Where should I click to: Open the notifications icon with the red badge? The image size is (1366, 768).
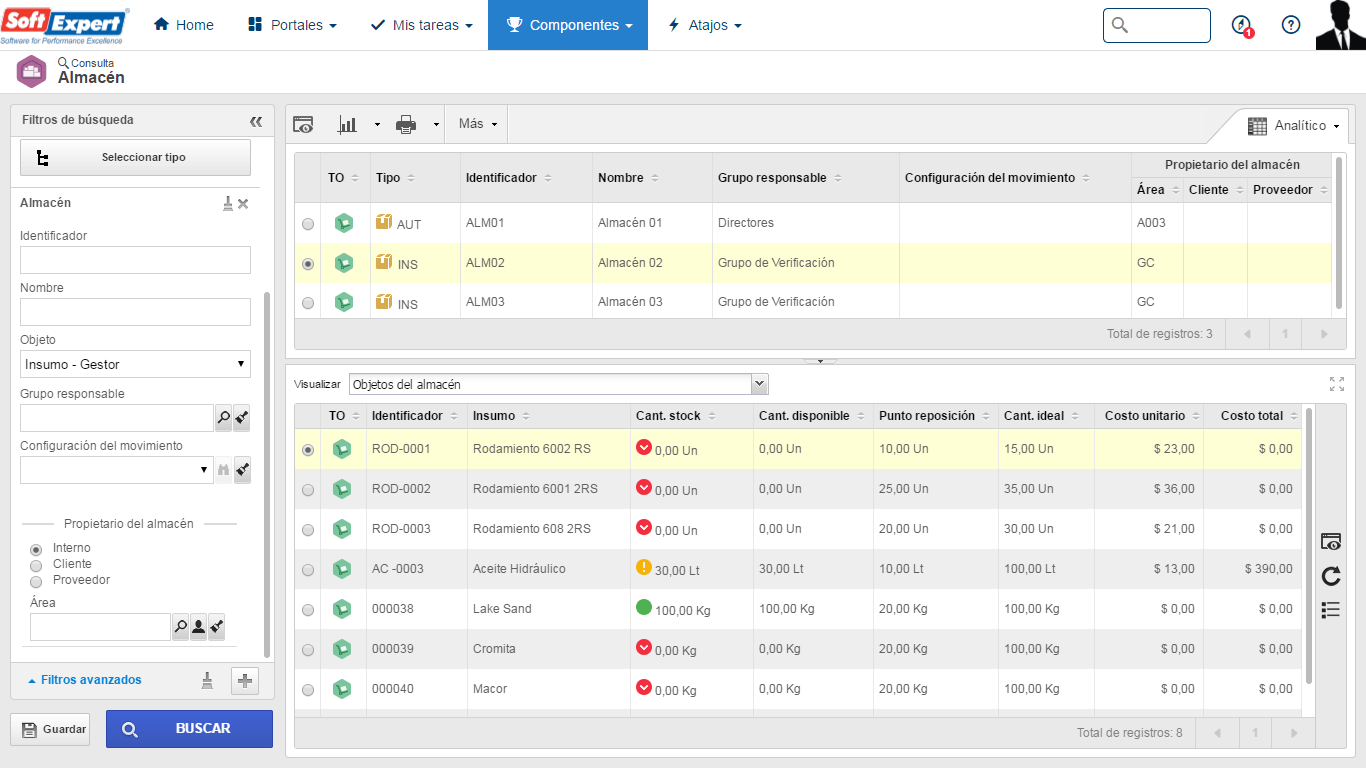click(x=1242, y=25)
